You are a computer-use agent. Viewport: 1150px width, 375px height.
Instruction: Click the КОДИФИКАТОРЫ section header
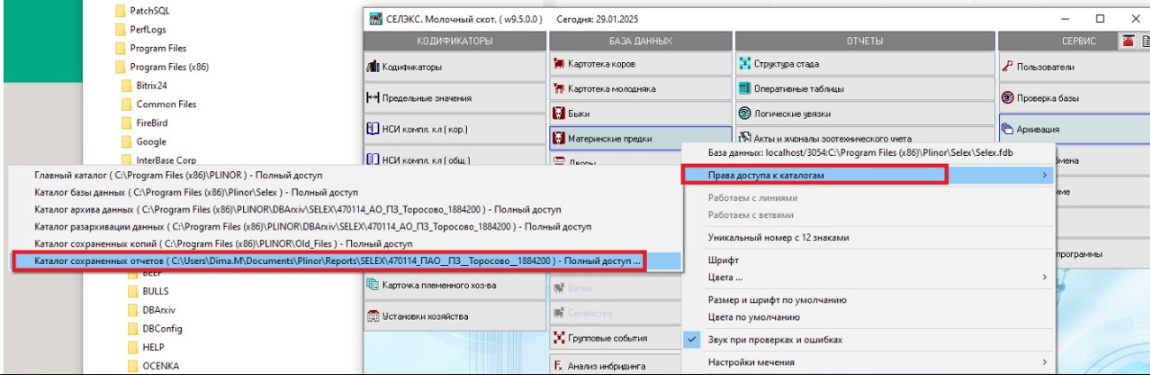(x=455, y=41)
